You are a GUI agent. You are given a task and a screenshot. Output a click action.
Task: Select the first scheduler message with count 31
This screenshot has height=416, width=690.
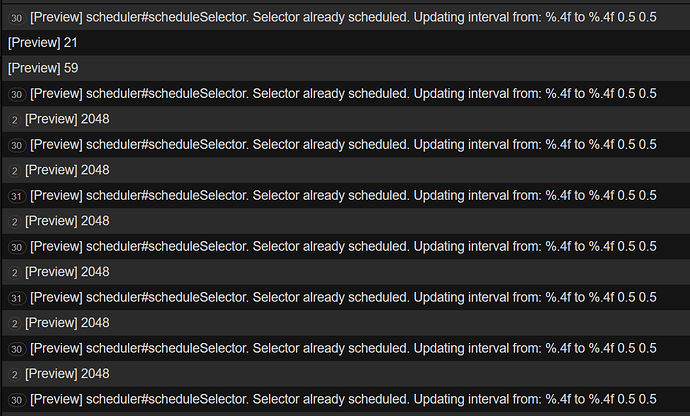click(343, 195)
